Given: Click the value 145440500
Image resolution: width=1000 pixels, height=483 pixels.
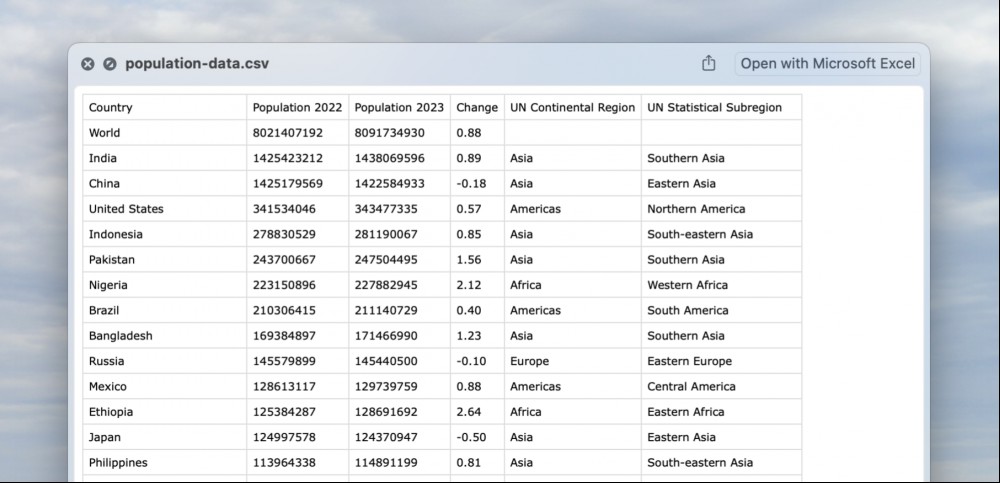Looking at the screenshot, I should [x=386, y=361].
